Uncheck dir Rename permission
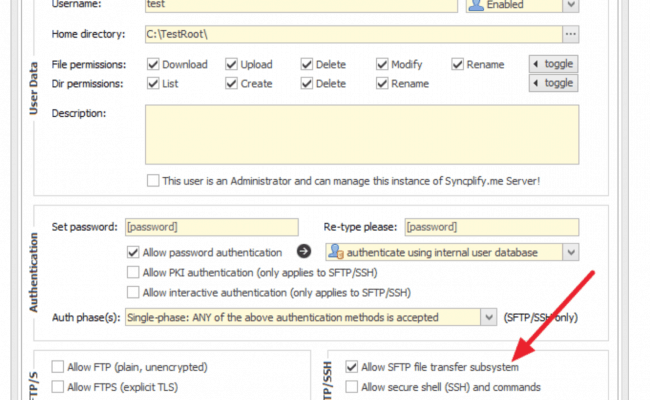The height and width of the screenshot is (400, 650). pos(382,83)
